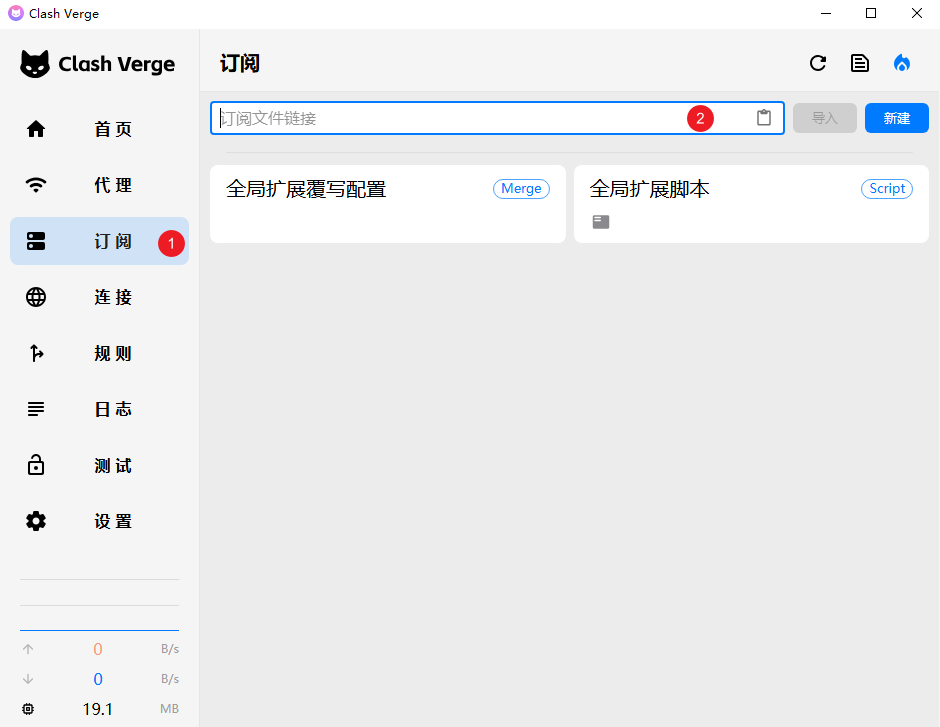Click the clipboard paste icon in URL field
This screenshot has height=727, width=940.
764,117
